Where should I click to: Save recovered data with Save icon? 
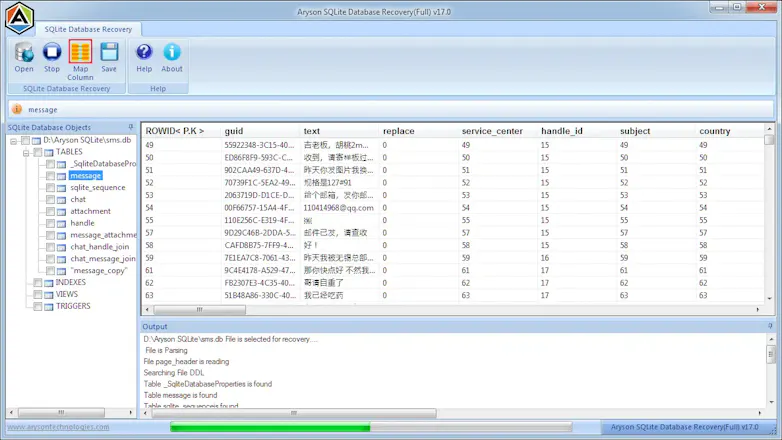pos(109,57)
